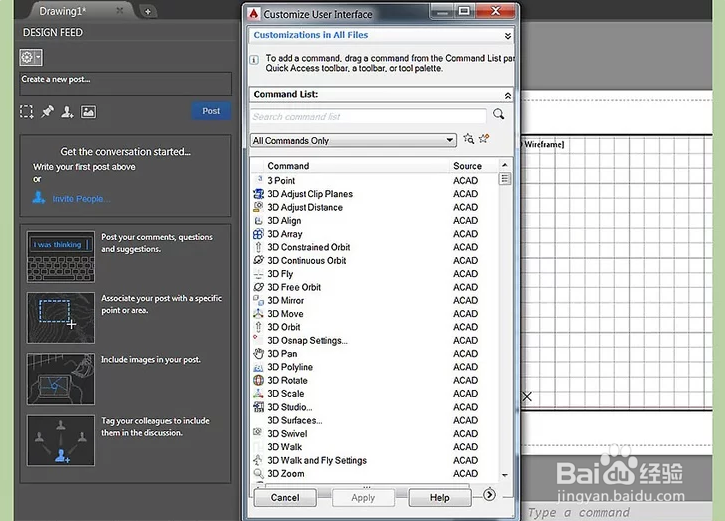Click the associate post with area thumbnail
This screenshot has width=725, height=521.
coord(61,318)
